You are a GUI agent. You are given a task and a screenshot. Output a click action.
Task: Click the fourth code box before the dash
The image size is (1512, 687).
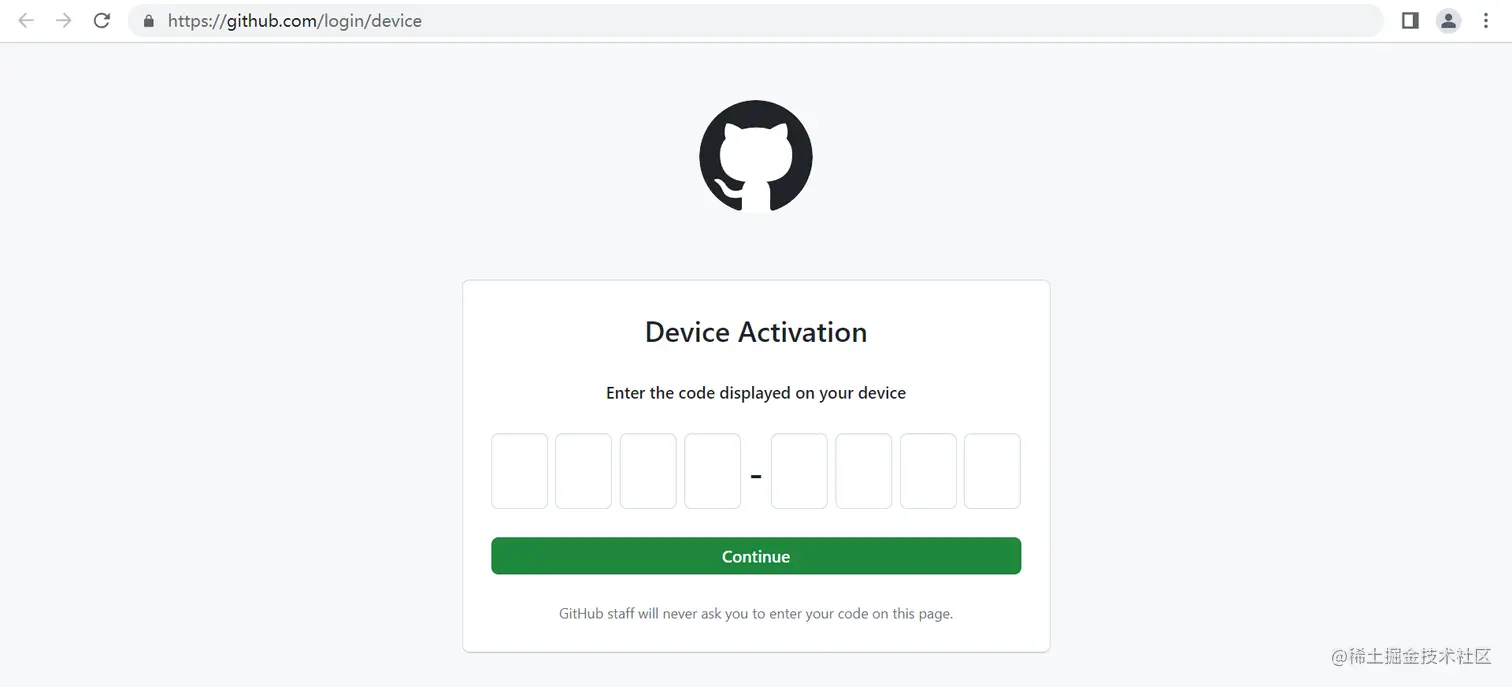[712, 471]
